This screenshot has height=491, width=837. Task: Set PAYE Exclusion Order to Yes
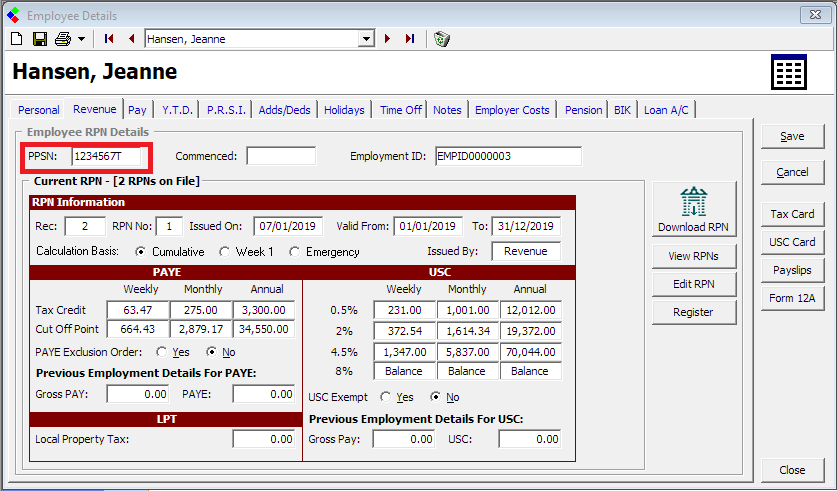[163, 352]
